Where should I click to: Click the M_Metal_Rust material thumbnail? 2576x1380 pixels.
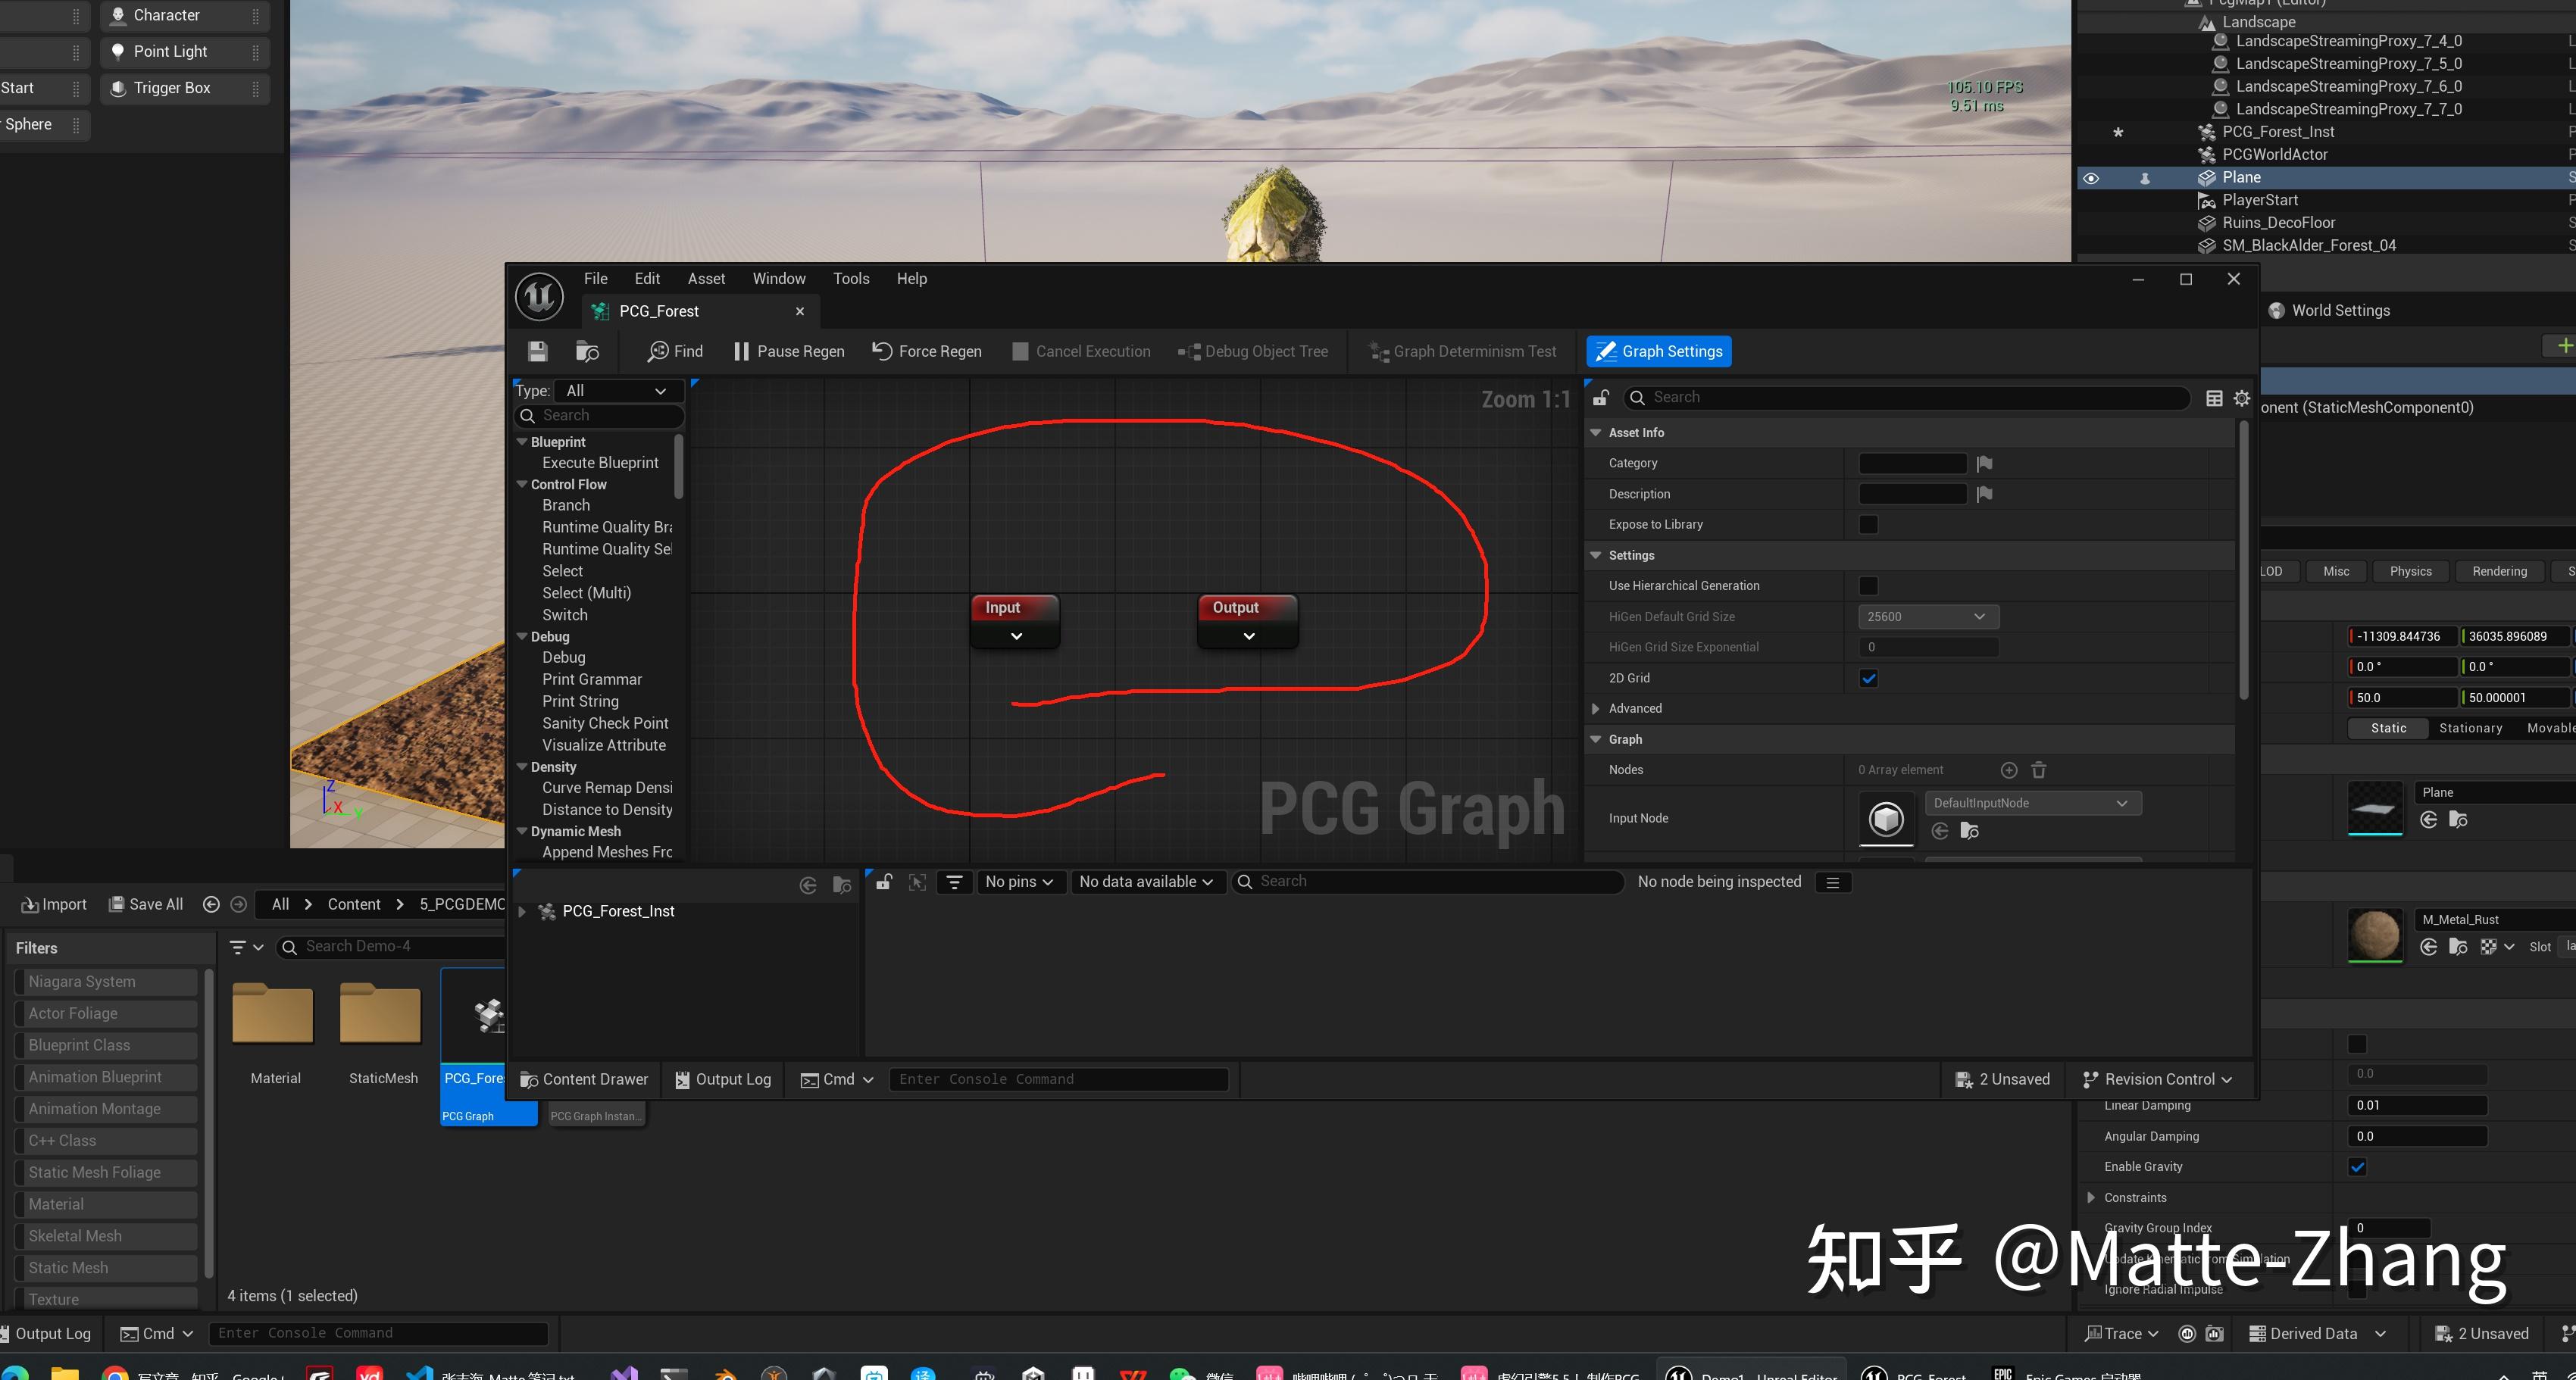pos(2374,936)
